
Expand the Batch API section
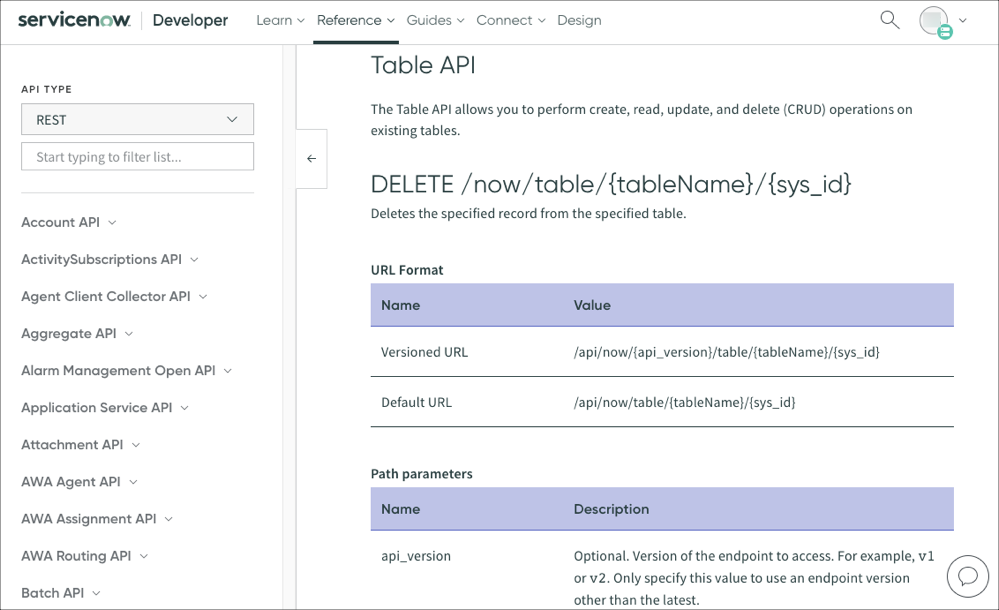[53, 592]
